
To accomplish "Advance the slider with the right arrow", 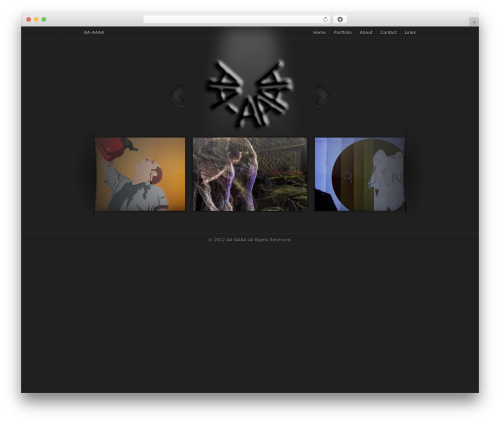I will (x=322, y=96).
